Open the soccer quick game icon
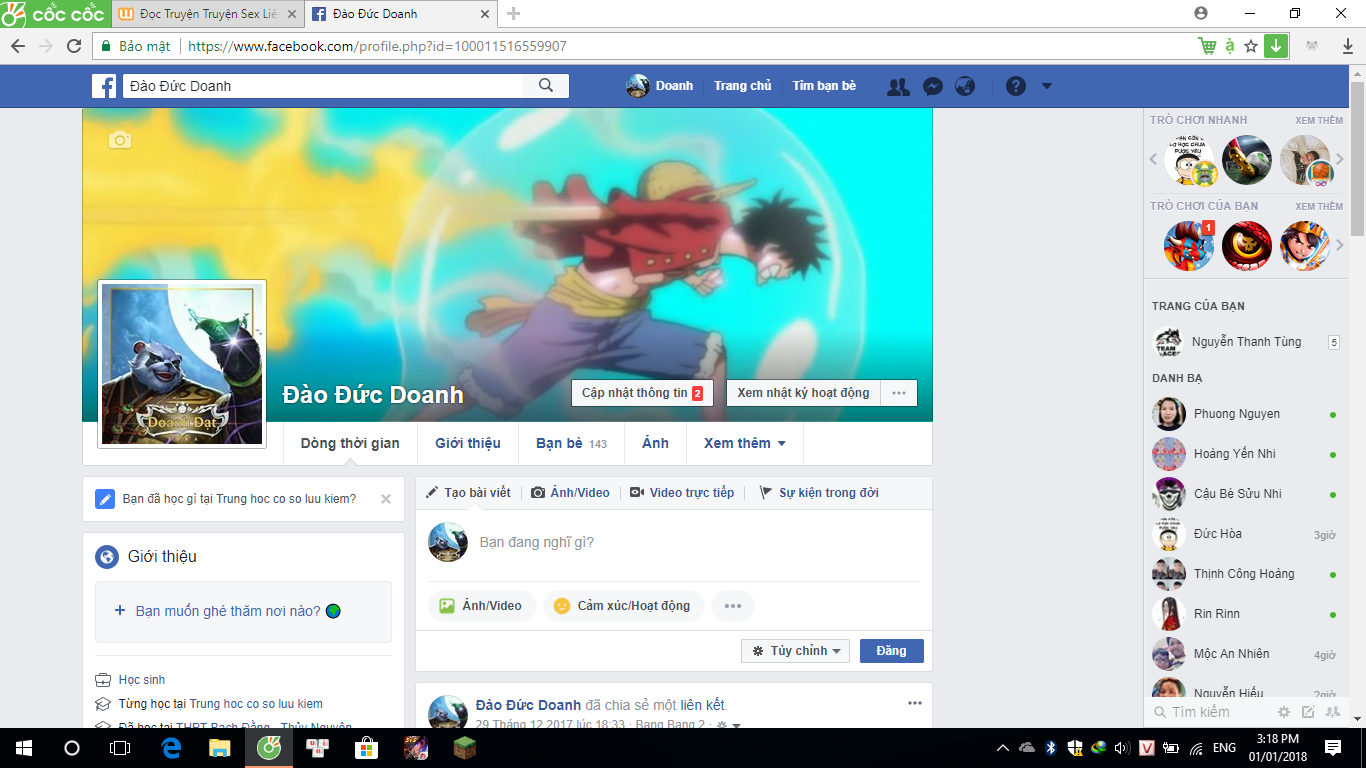Image resolution: width=1366 pixels, height=768 pixels. click(1247, 160)
